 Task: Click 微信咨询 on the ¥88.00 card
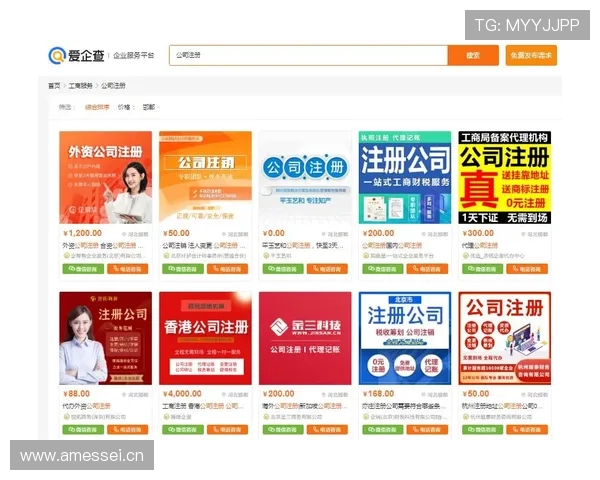pos(83,430)
